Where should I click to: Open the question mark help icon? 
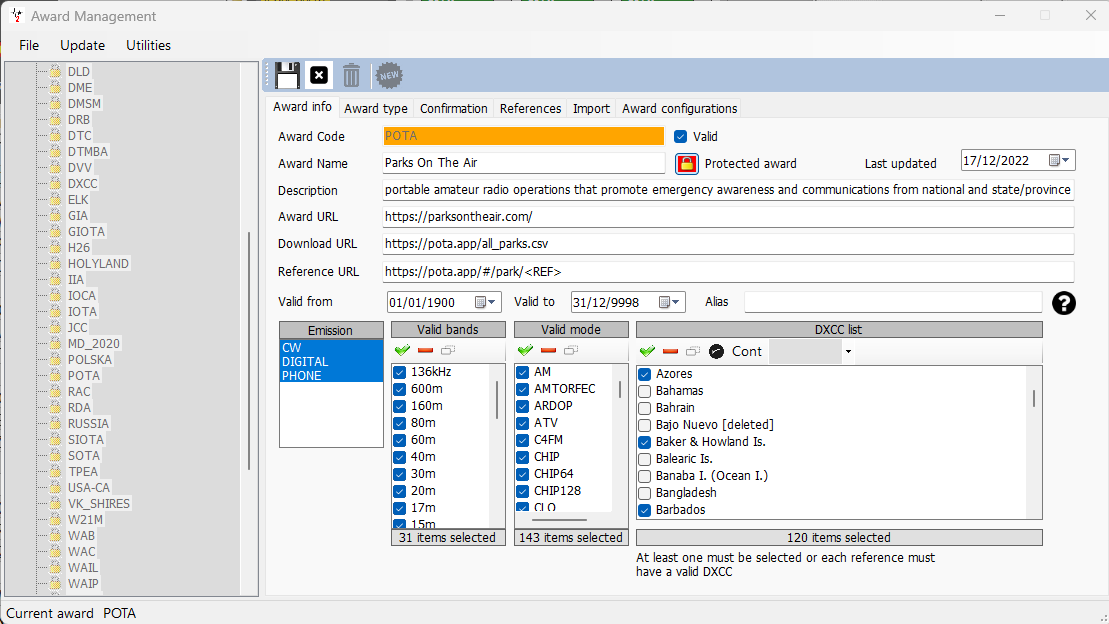[1064, 303]
